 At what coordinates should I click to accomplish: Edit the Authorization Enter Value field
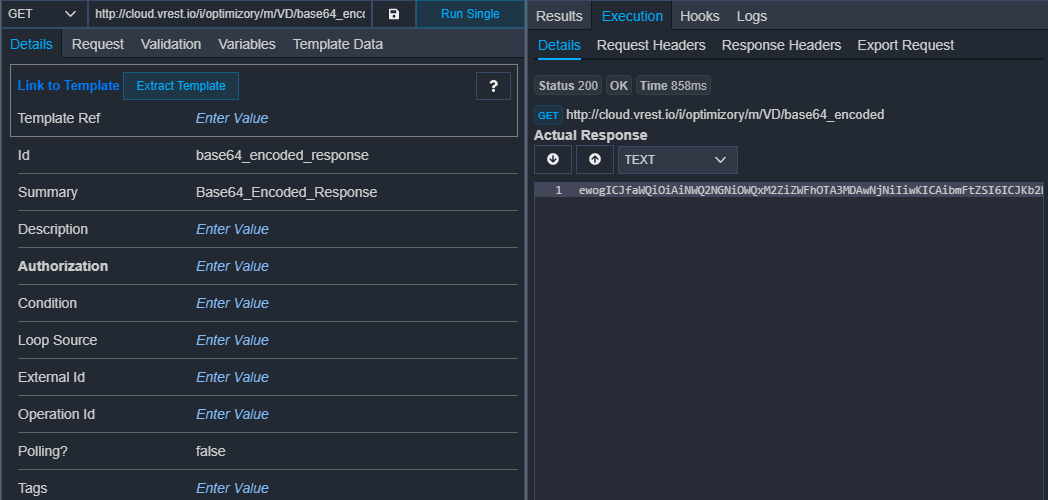point(232,266)
